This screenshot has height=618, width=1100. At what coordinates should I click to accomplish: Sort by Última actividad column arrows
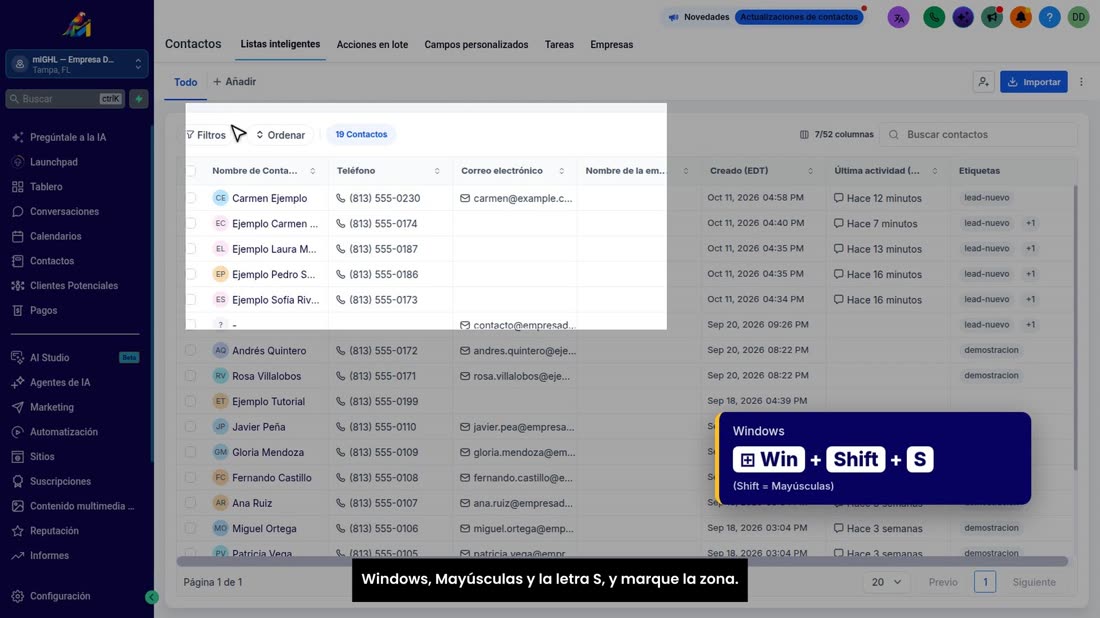pyautogui.click(x=934, y=171)
